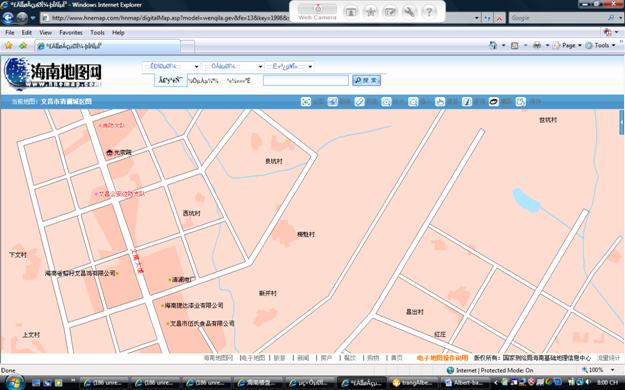Screen dimensions: 625x390
Task: Open a new tab with blank tab button
Action: coord(187,47)
